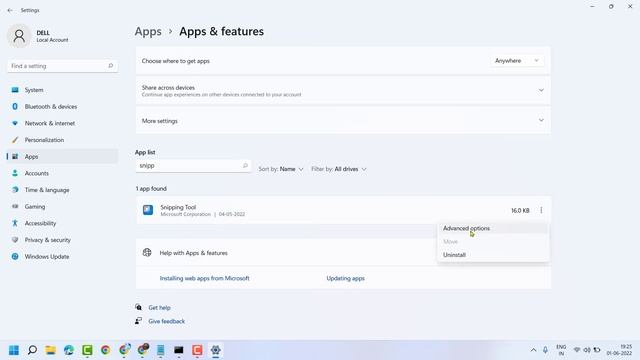Click Apps in the breadcrumb
The image size is (640, 360).
click(x=148, y=31)
